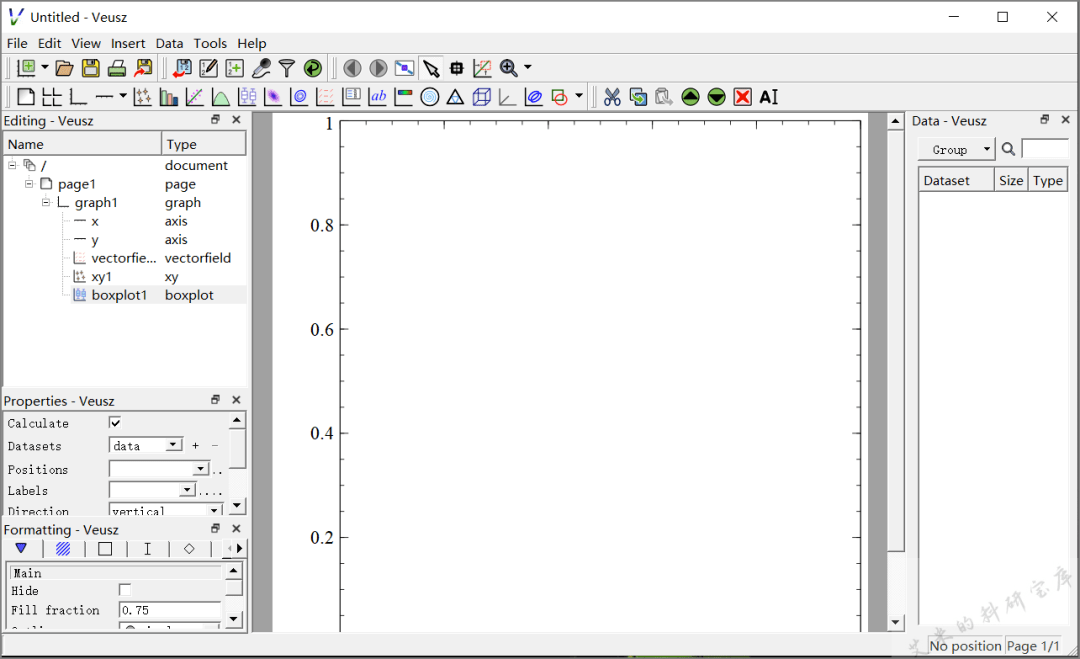This screenshot has width=1080, height=659.
Task: Click the Create new dataset icon
Action: (235, 67)
